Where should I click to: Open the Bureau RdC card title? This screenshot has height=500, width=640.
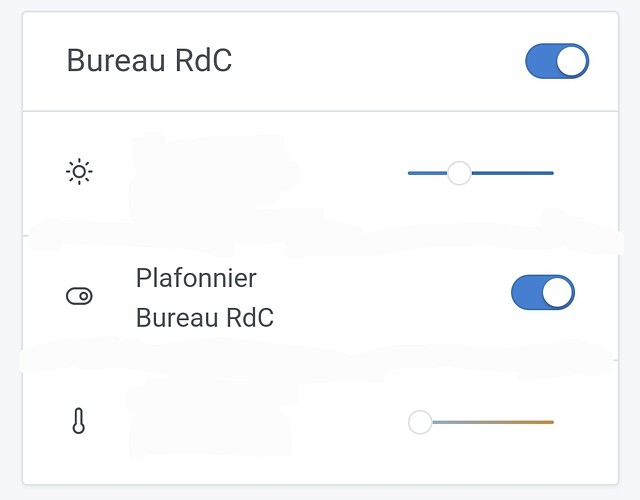[149, 61]
